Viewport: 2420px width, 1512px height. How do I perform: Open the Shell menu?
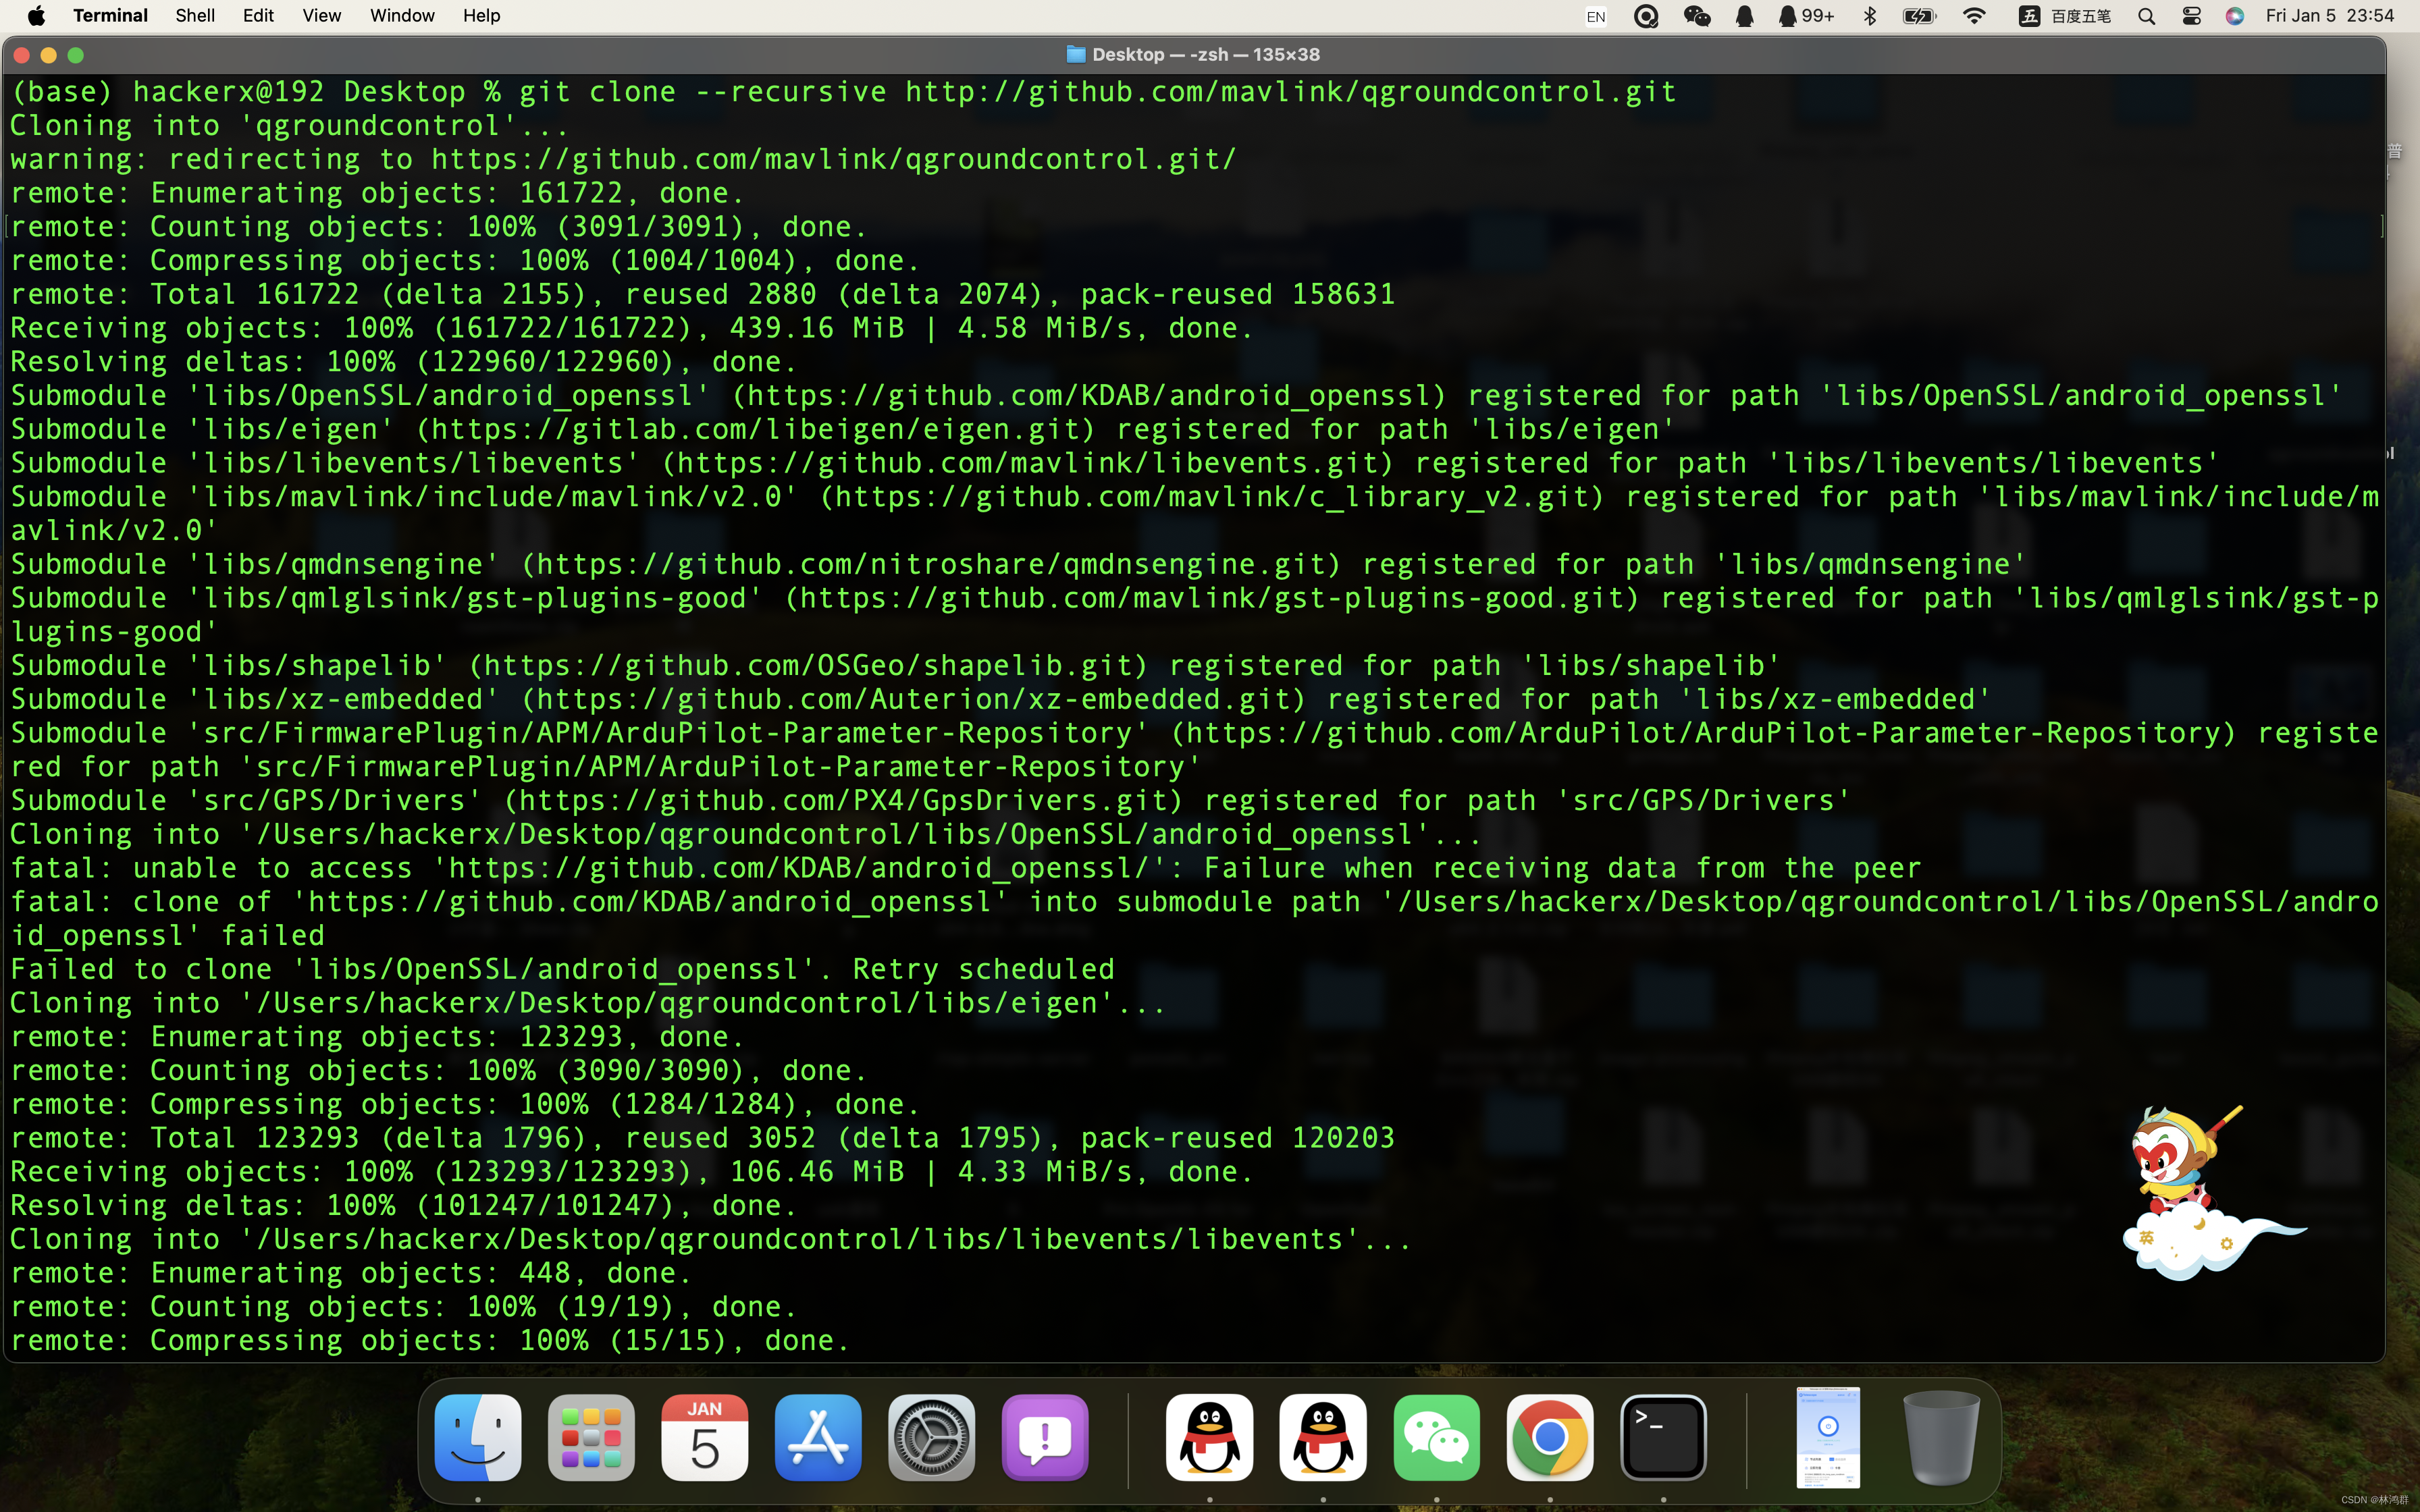point(195,15)
